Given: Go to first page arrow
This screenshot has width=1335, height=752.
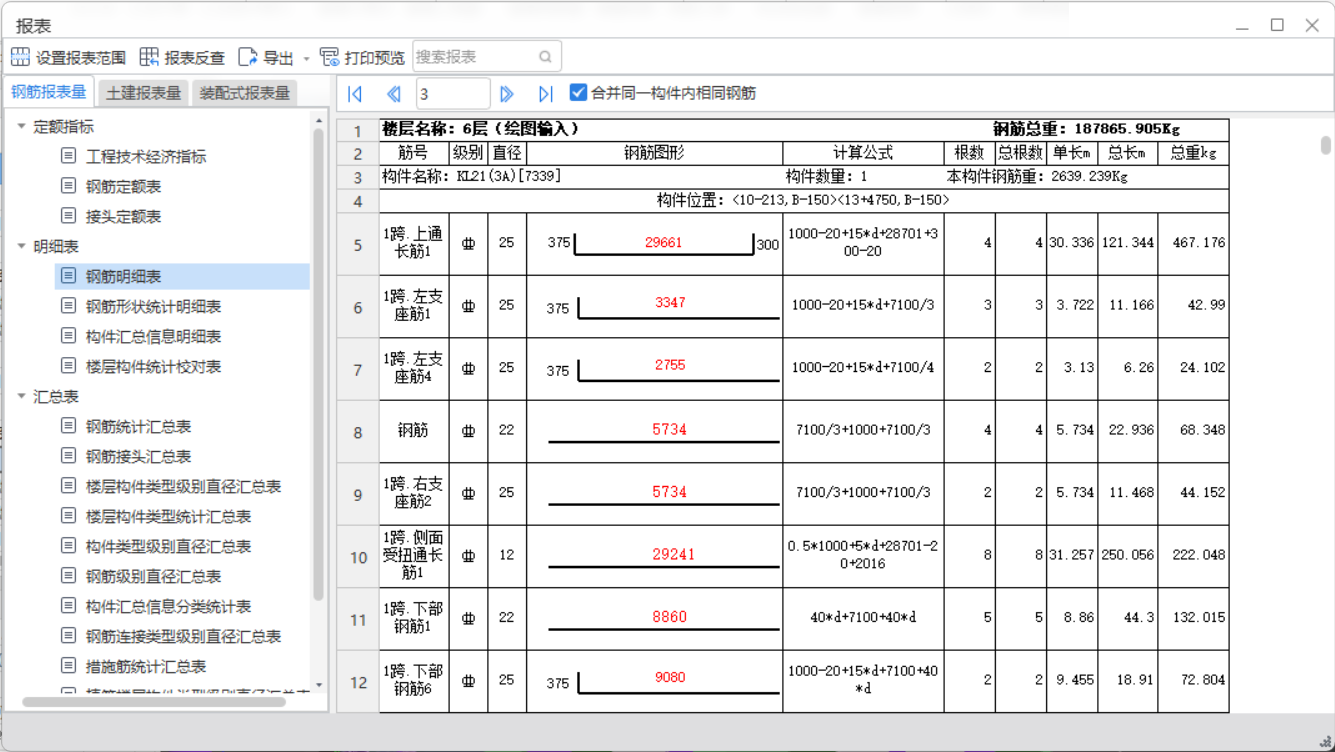Looking at the screenshot, I should [x=355, y=93].
